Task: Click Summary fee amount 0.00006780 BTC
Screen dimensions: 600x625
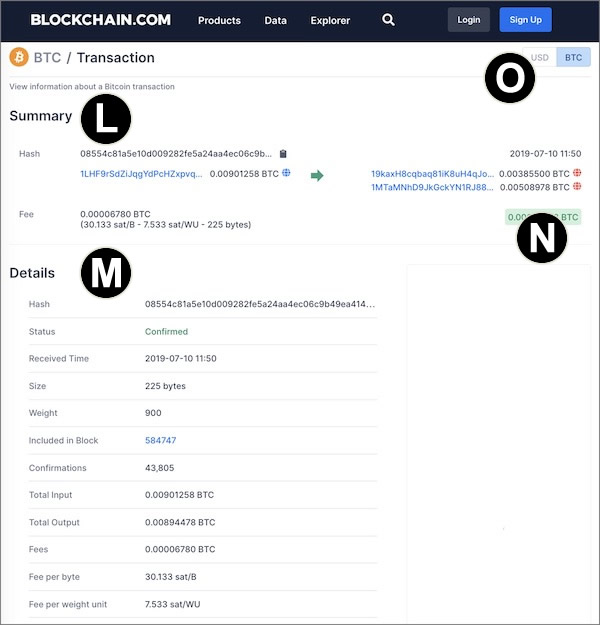Action: click(x=115, y=214)
